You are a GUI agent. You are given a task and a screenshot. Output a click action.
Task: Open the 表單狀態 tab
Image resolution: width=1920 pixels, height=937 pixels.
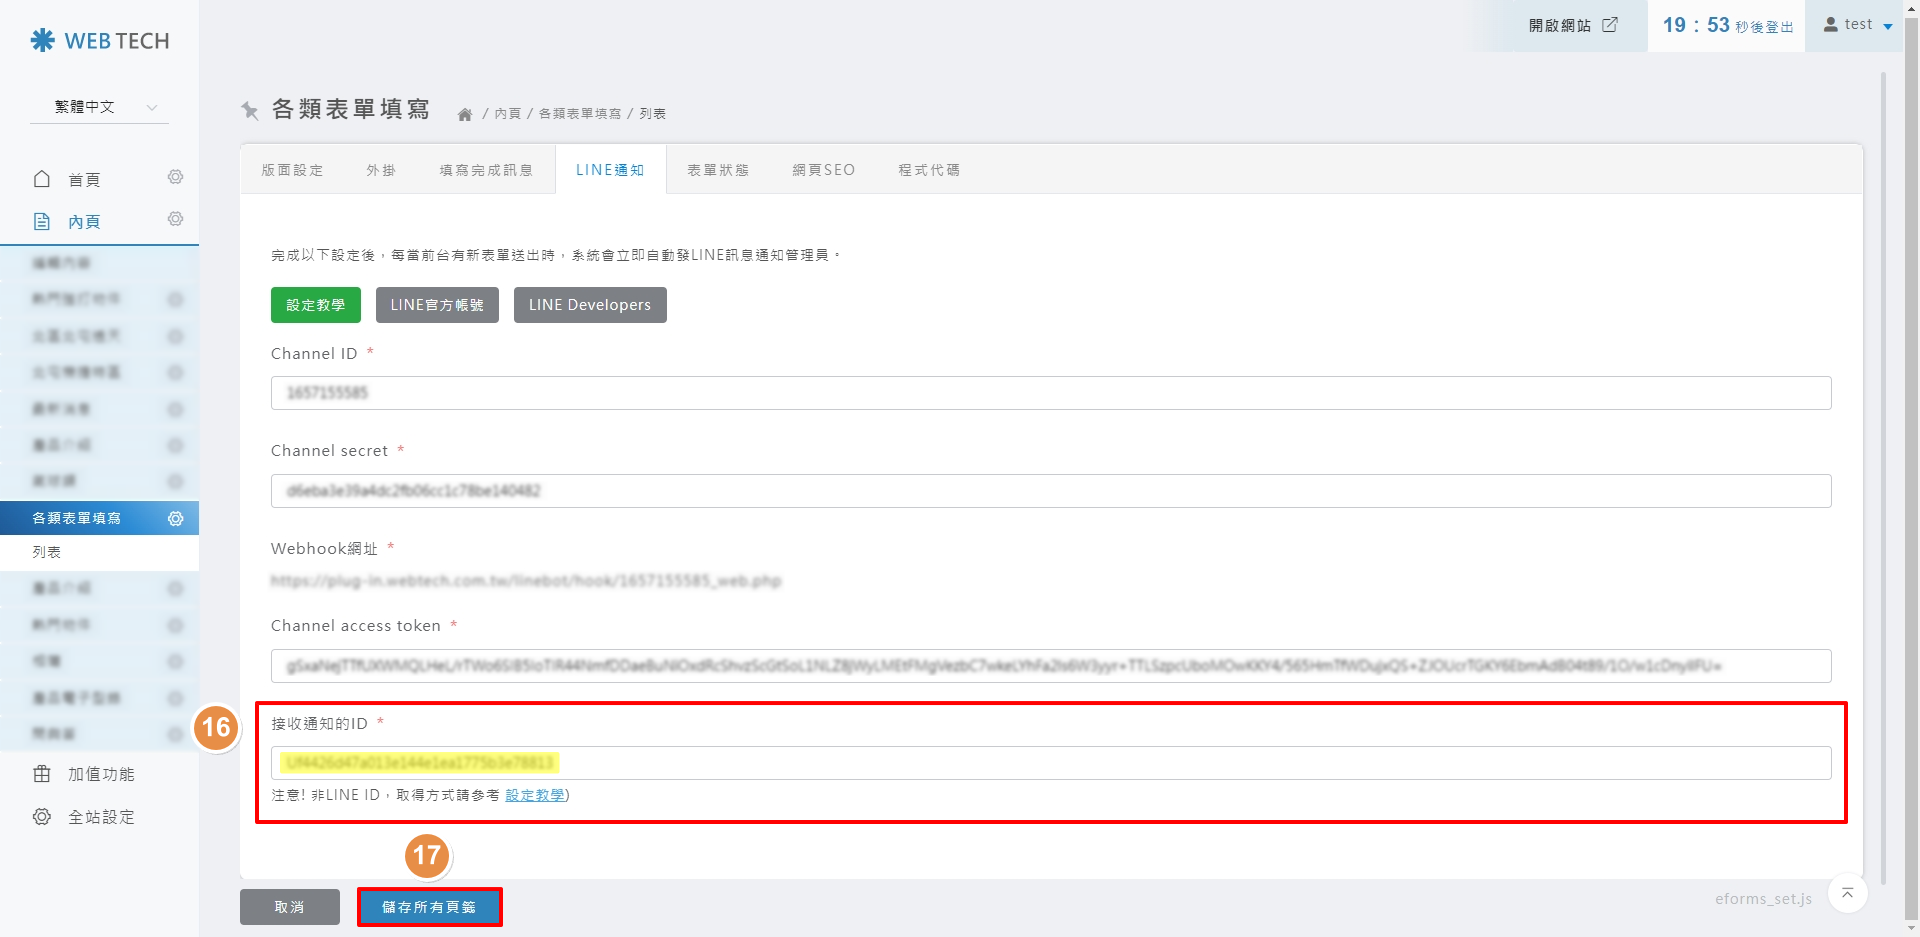pos(718,170)
